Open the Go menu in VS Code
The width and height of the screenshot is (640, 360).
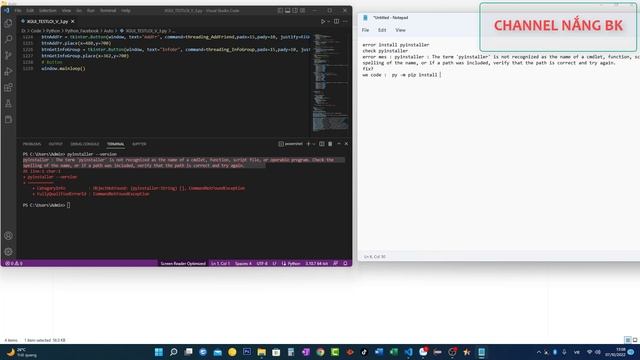79,11
